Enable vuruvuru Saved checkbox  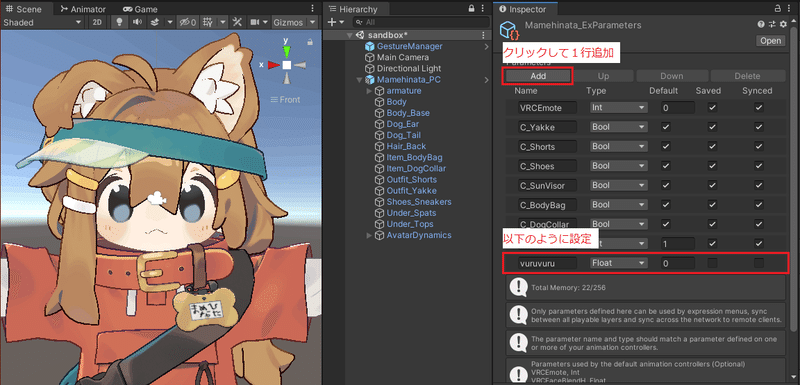tap(713, 263)
